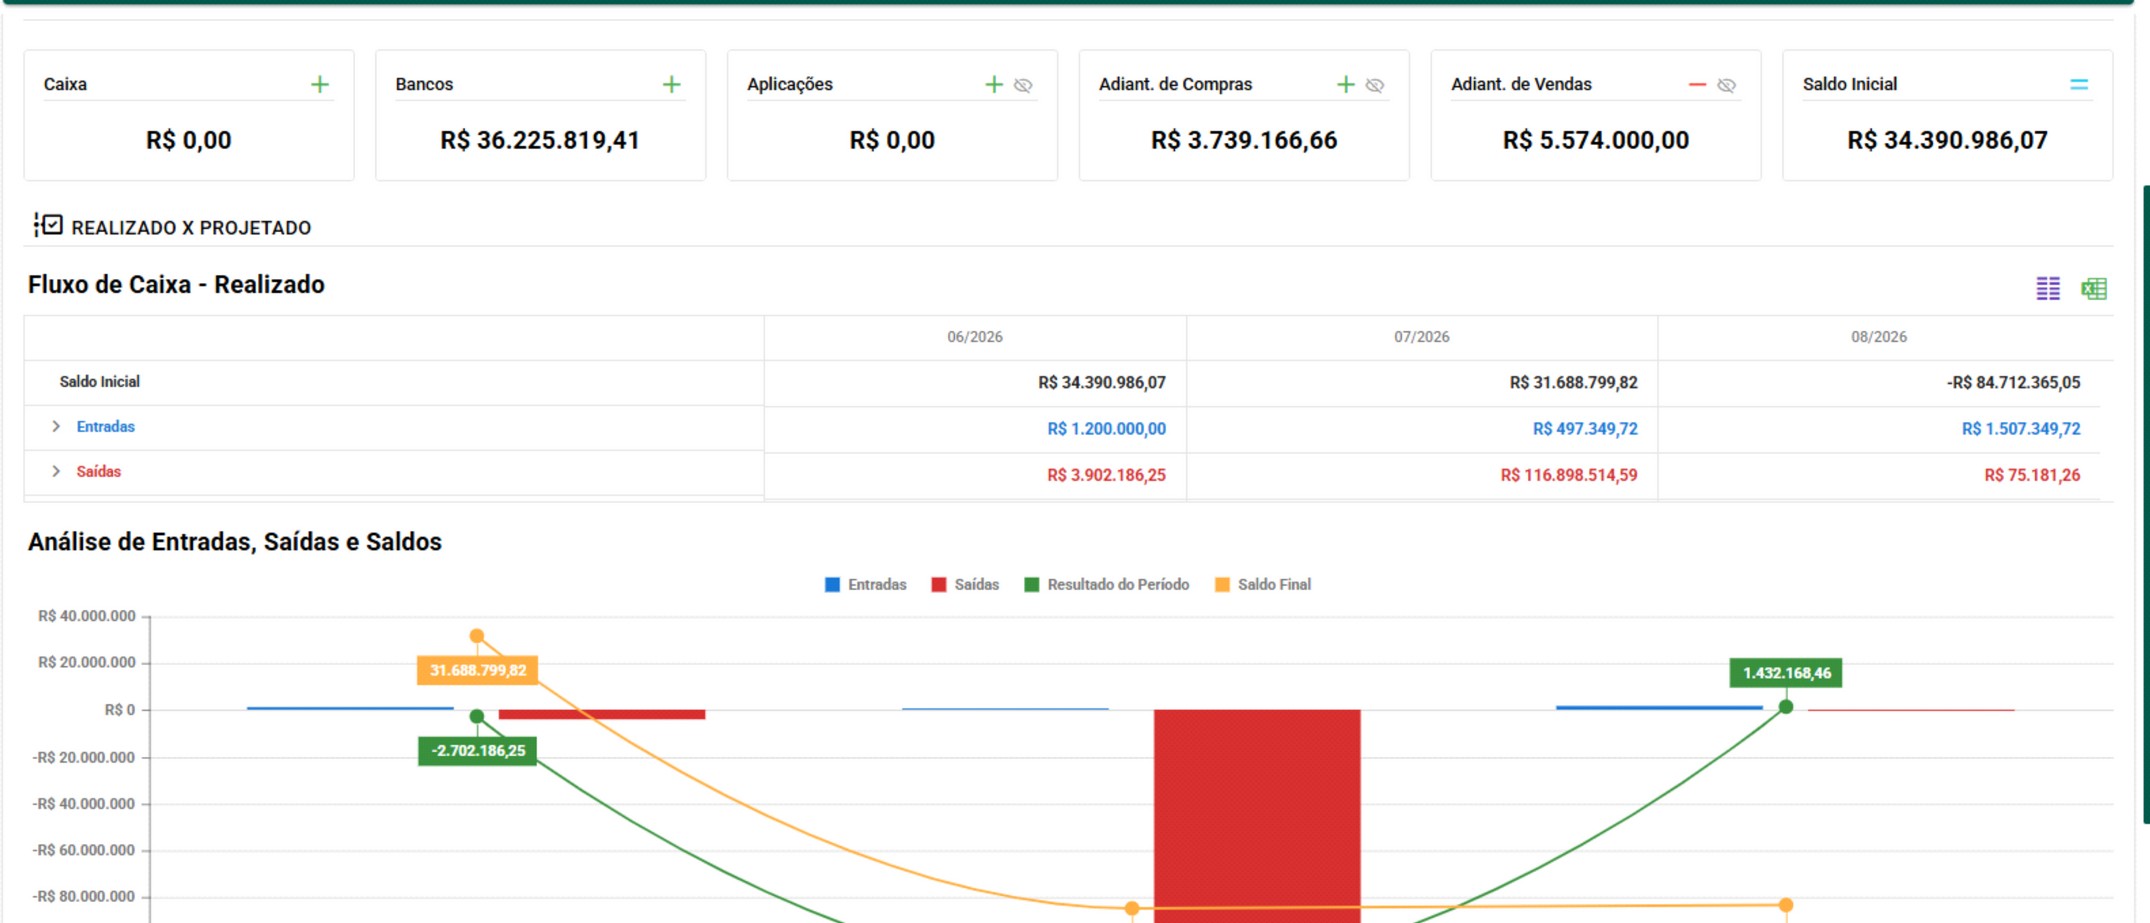Click the Bancos amount R$ 36.225.819,41
The height and width of the screenshot is (923, 2150).
(x=540, y=141)
